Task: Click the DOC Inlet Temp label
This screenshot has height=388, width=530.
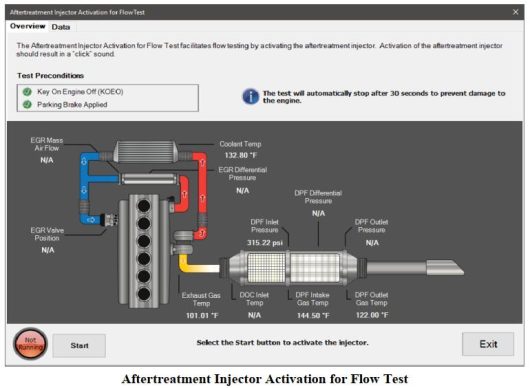Action: (254, 299)
